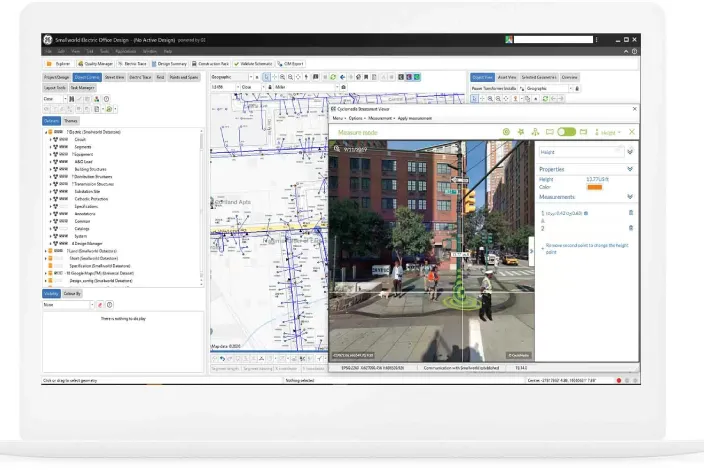This screenshot has width=704, height=470.
Task: Open the Options menu in Cyclomedia viewer
Action: [x=356, y=119]
